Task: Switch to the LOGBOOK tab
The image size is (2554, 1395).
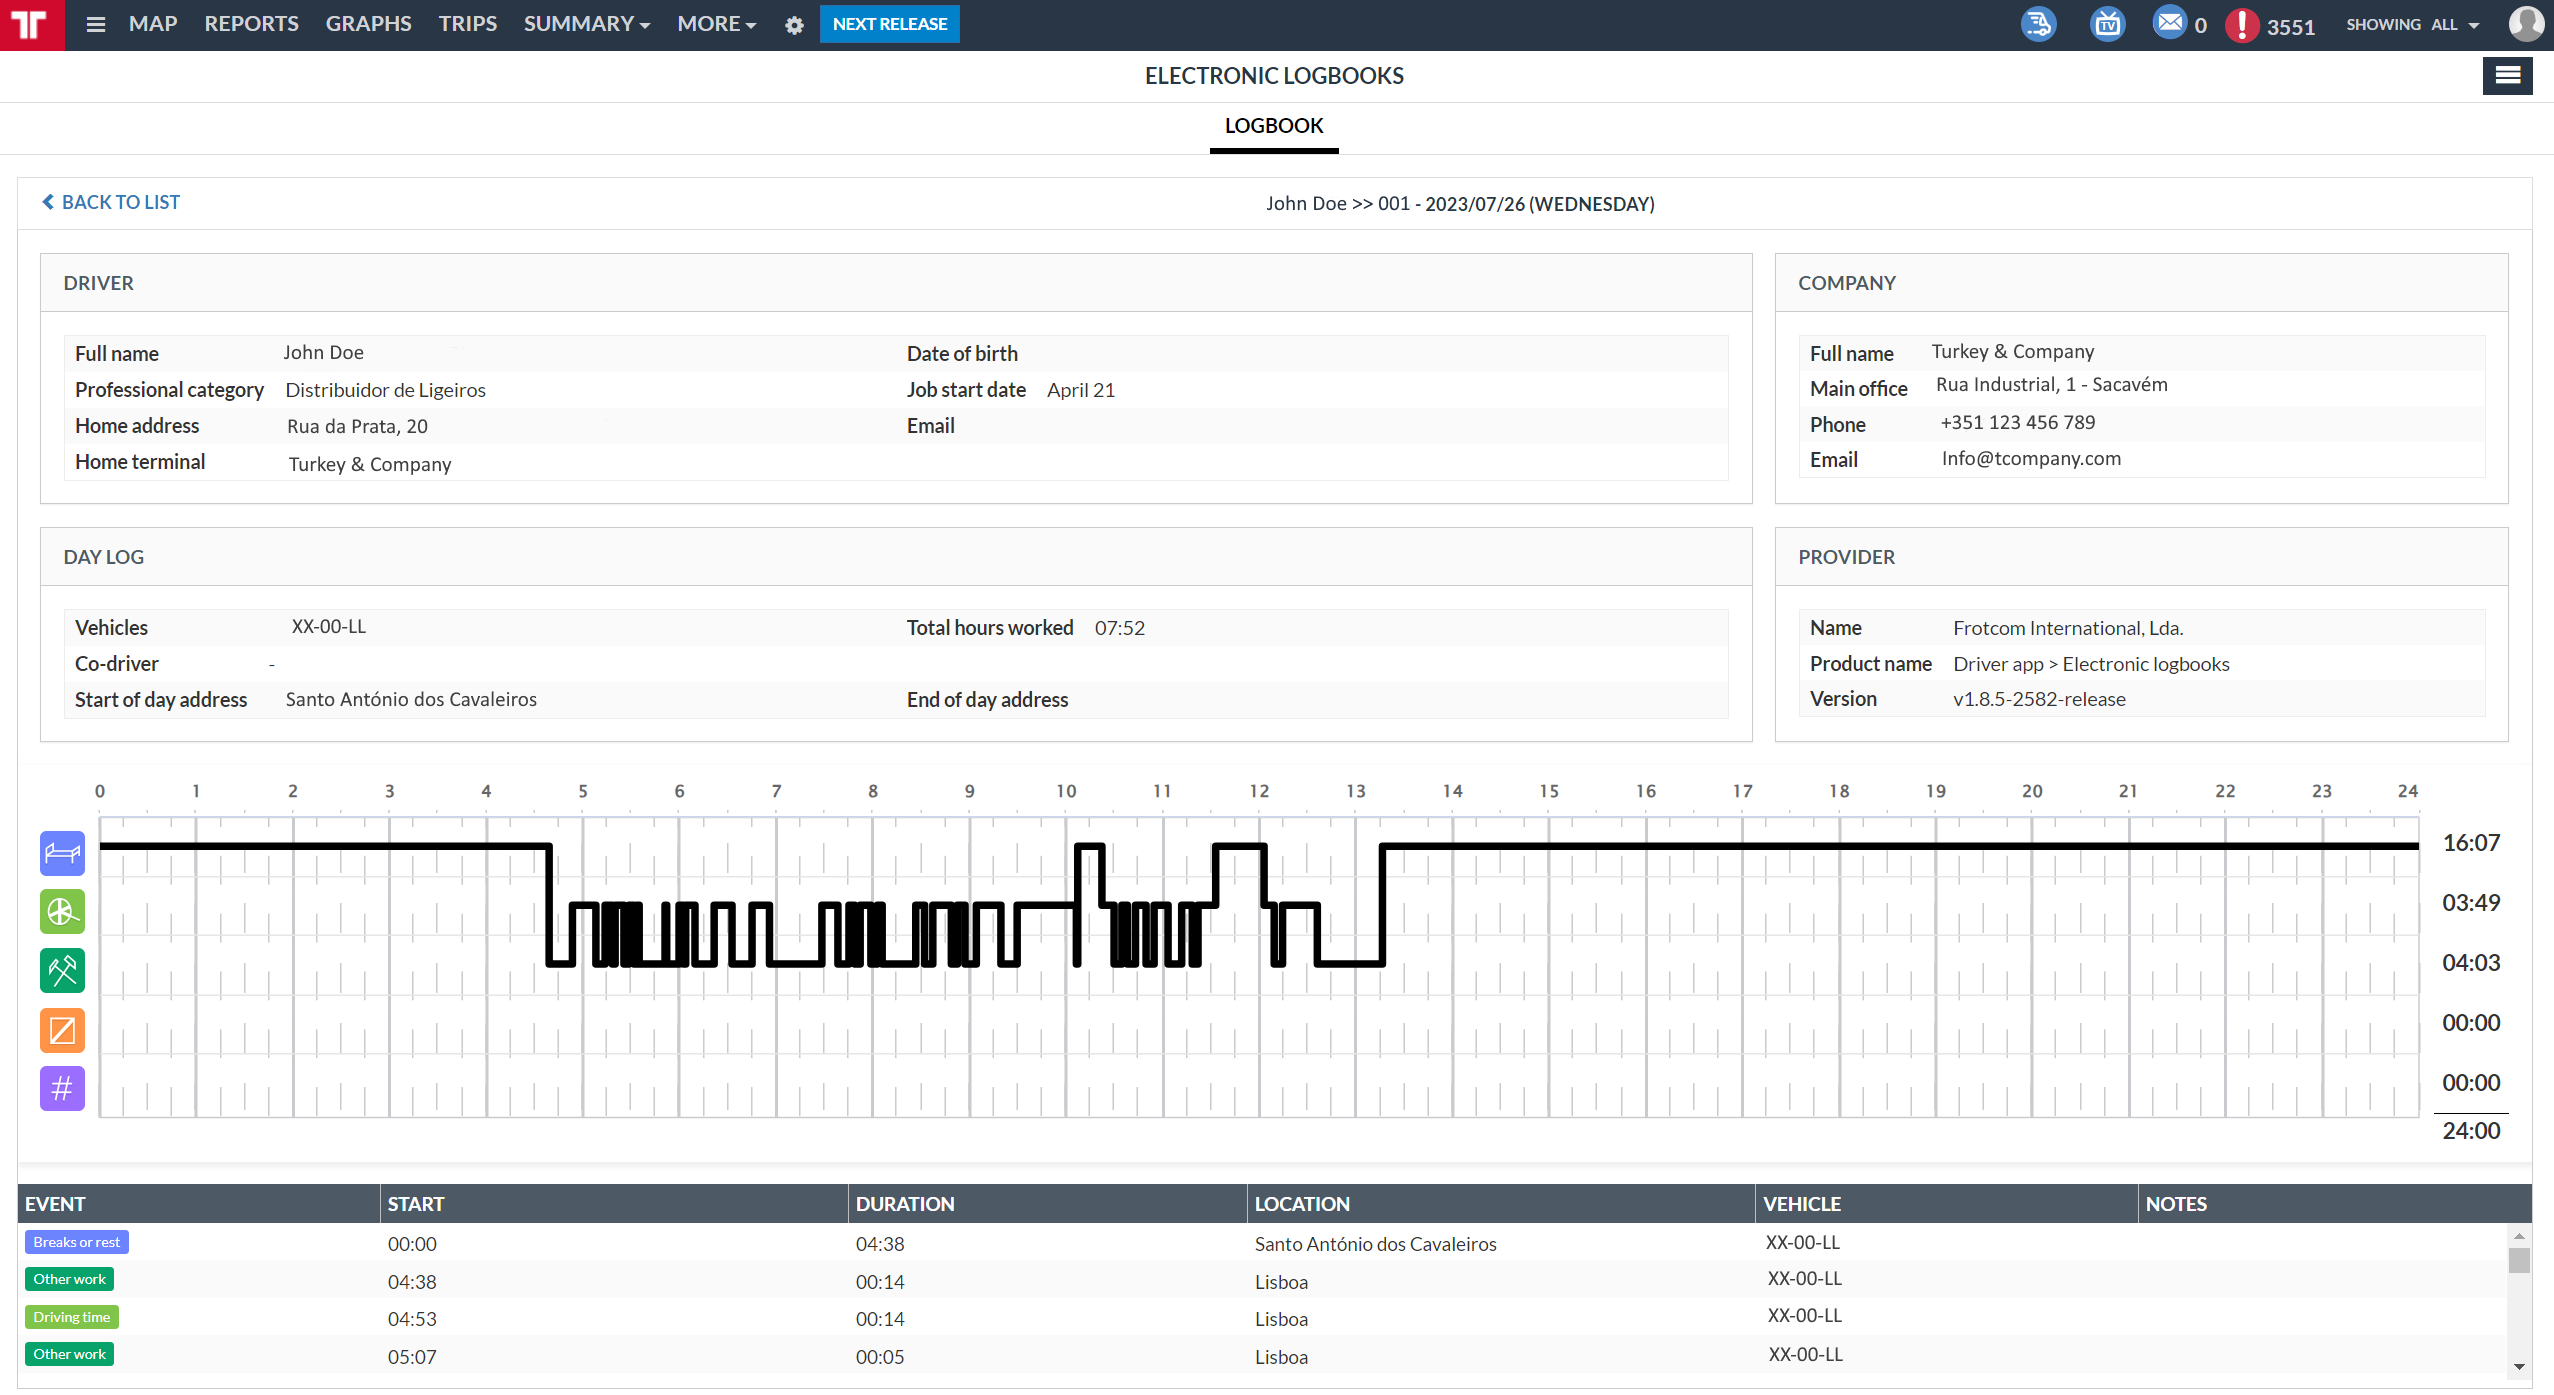Action: (1273, 126)
